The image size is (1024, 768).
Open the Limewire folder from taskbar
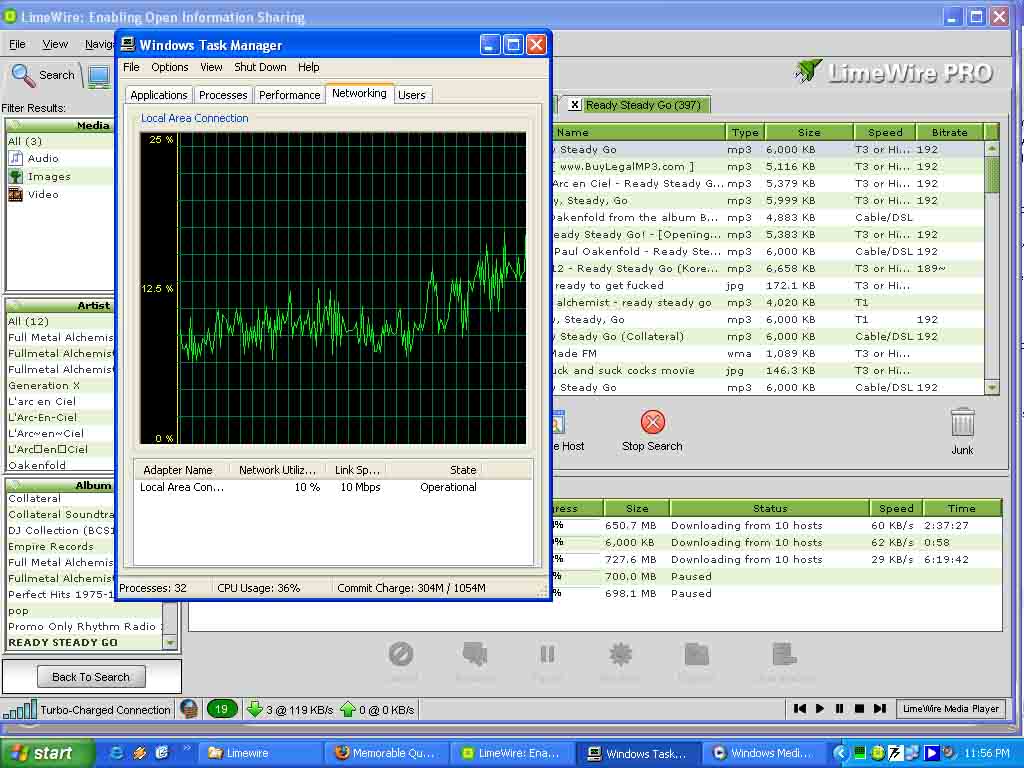(259, 753)
